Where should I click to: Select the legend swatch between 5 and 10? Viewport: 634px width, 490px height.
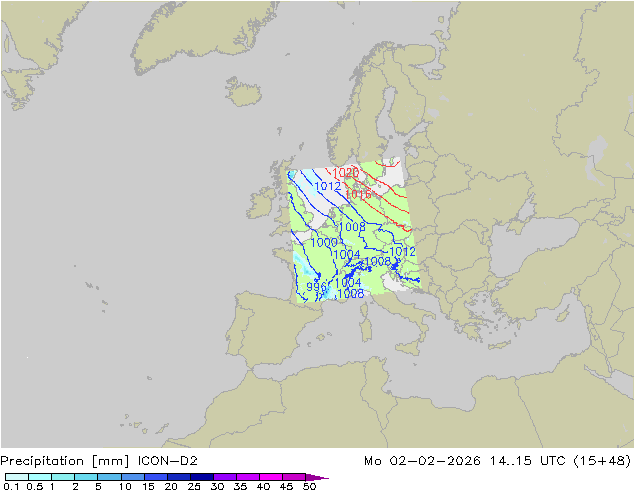click(x=109, y=477)
